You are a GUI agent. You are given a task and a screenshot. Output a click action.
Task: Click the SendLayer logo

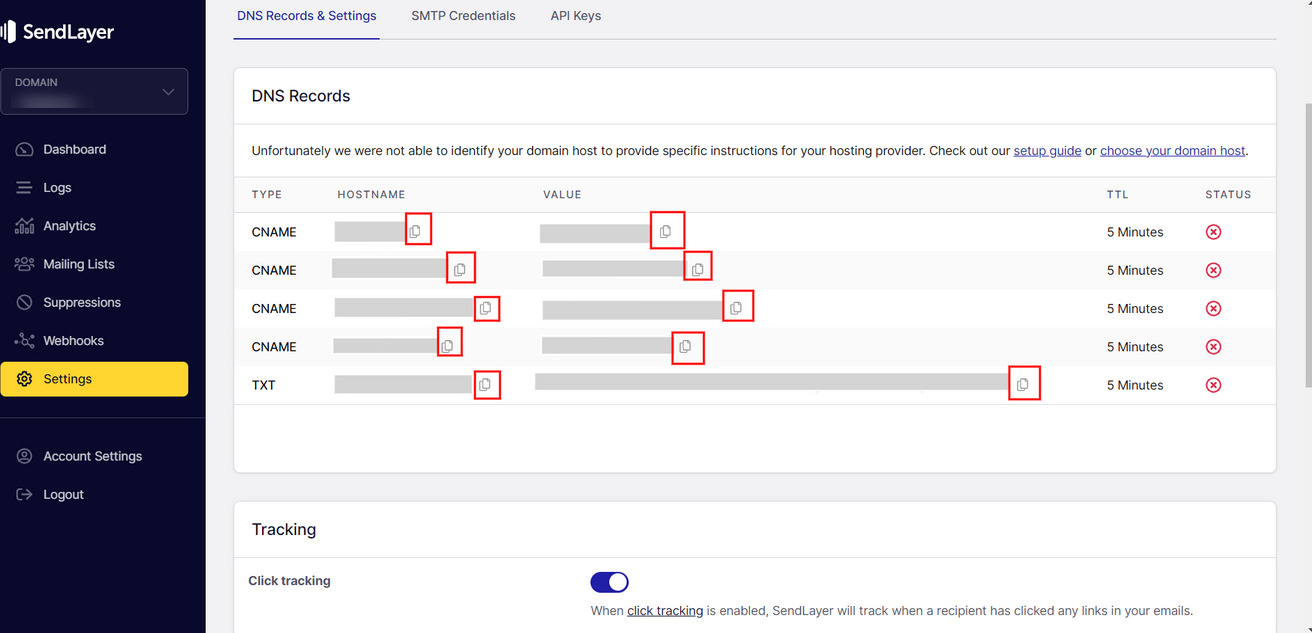click(x=58, y=32)
